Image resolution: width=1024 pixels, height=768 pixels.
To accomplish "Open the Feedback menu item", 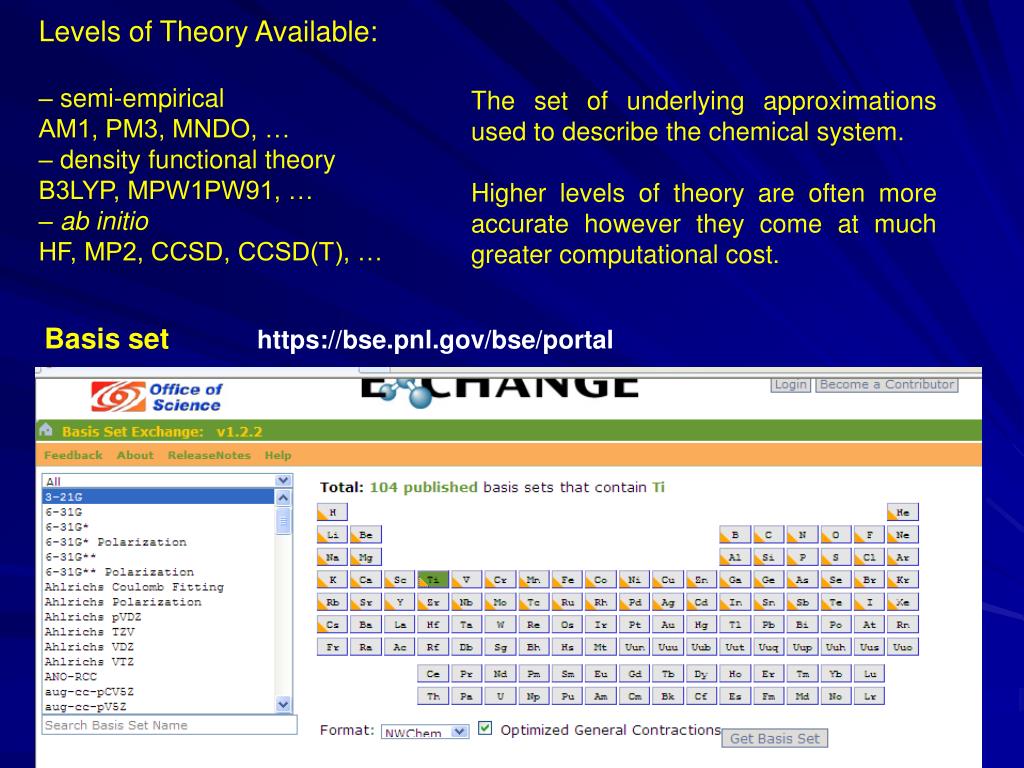I will (73, 455).
